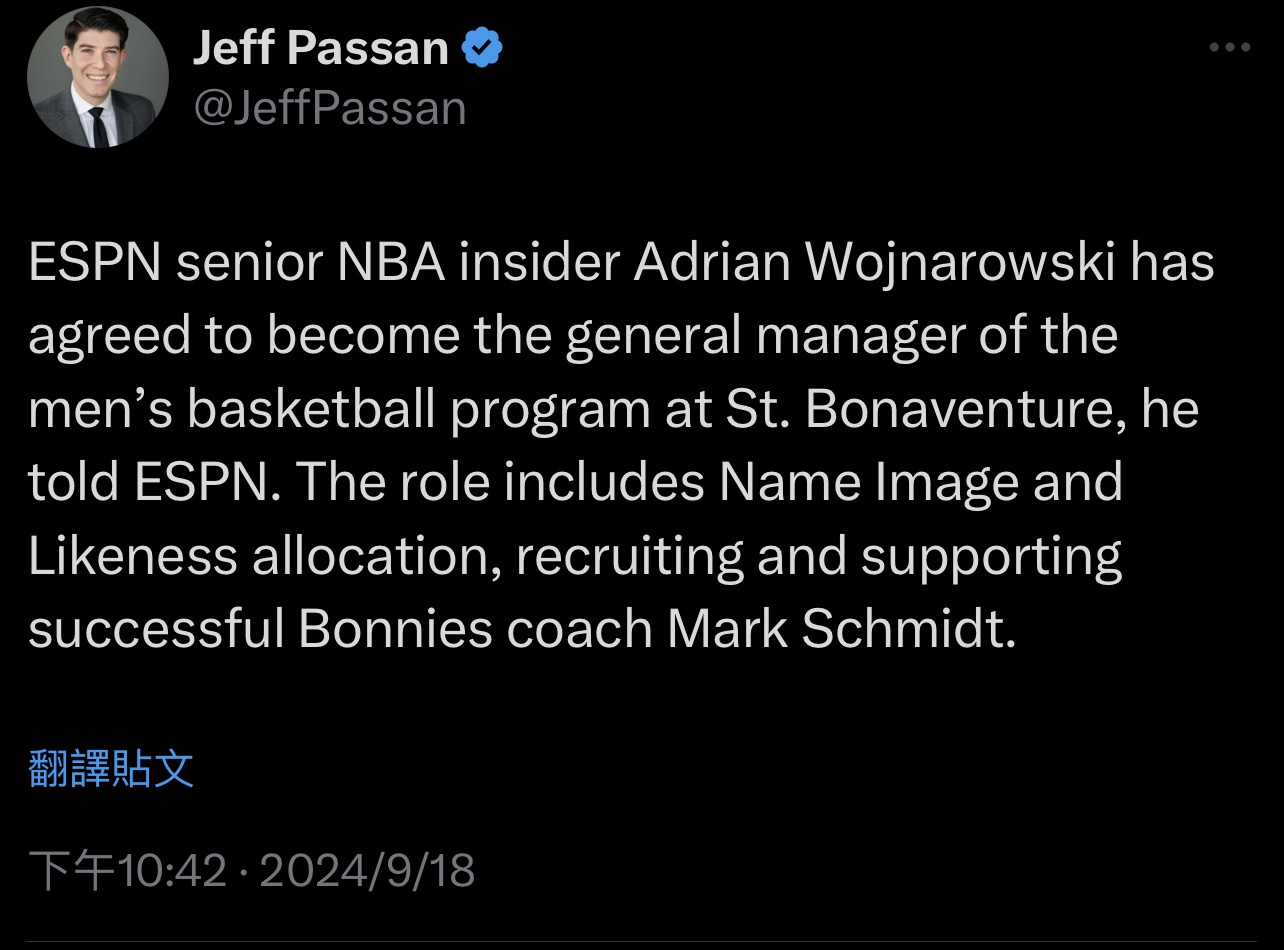The image size is (1284, 950).
Task: Click the word Likeness in the post
Action: [132, 555]
